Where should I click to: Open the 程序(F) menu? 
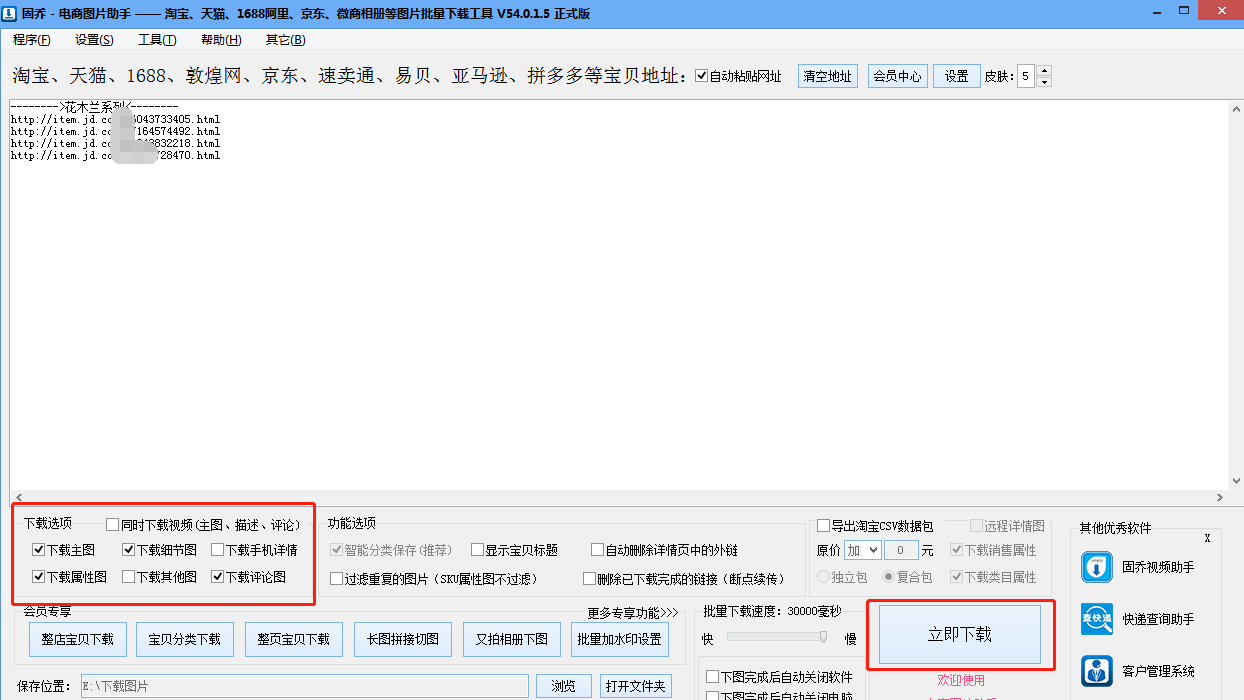click(x=32, y=40)
